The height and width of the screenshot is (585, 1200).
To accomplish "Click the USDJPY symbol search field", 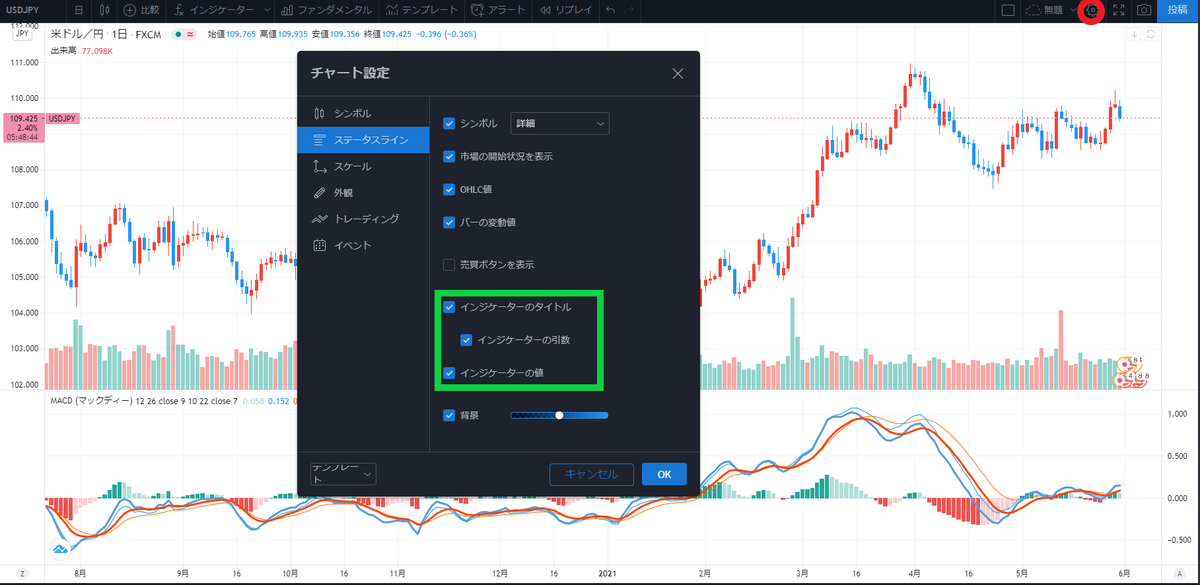I will (32, 10).
